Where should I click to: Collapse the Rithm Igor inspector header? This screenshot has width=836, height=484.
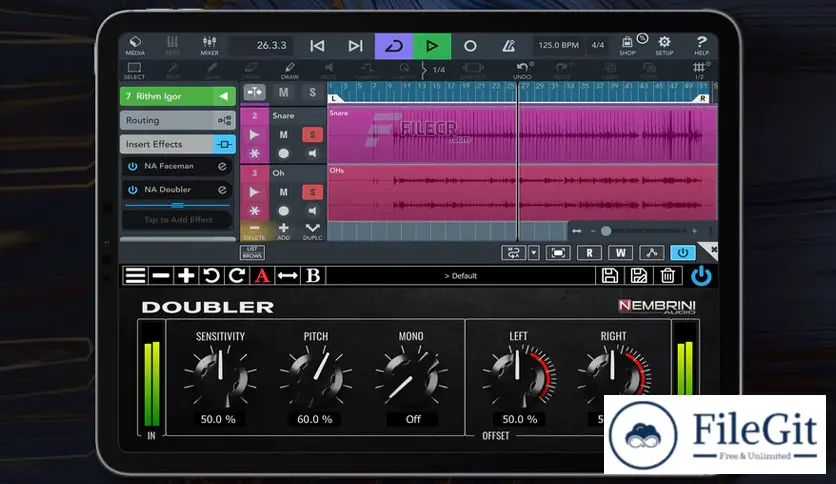178,96
